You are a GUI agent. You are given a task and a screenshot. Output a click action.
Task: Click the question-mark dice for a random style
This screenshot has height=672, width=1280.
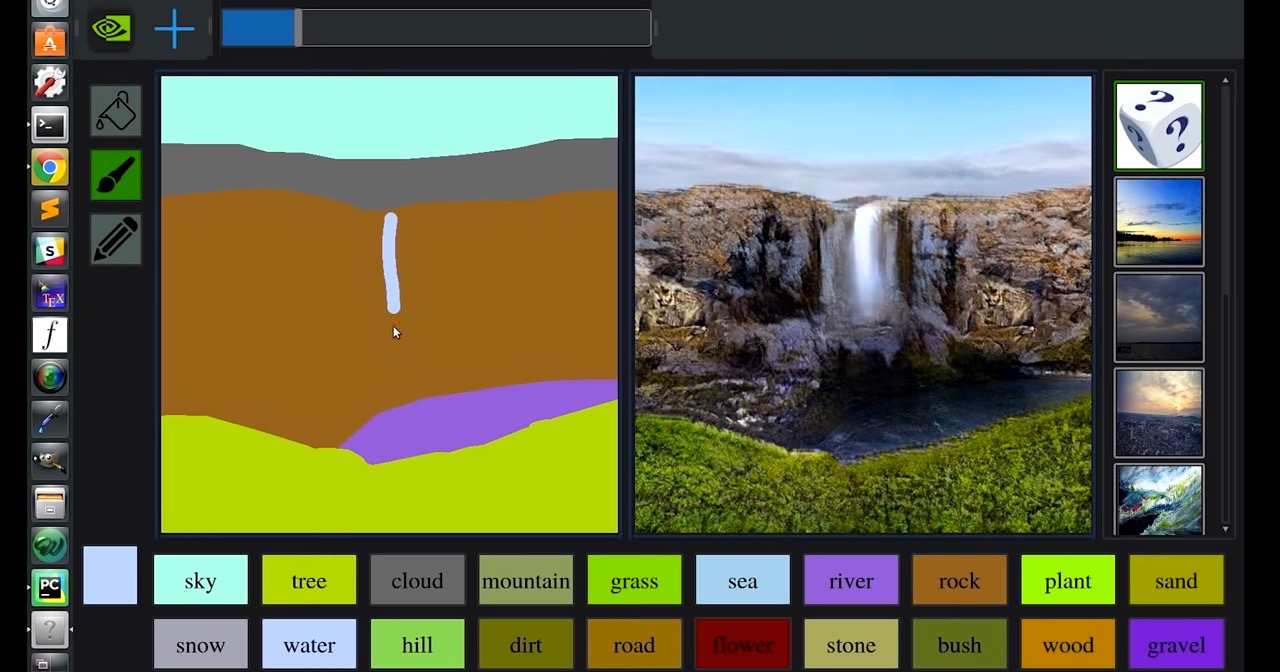tap(1158, 124)
